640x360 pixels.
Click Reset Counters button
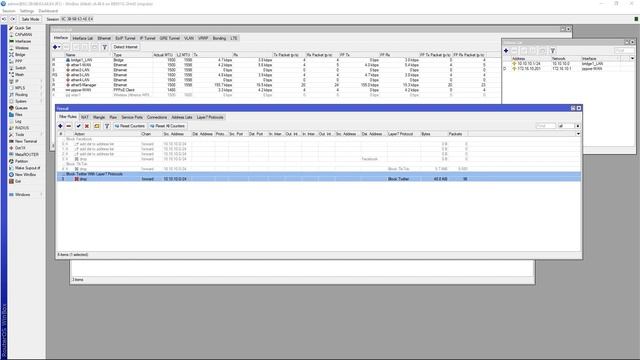coord(129,126)
